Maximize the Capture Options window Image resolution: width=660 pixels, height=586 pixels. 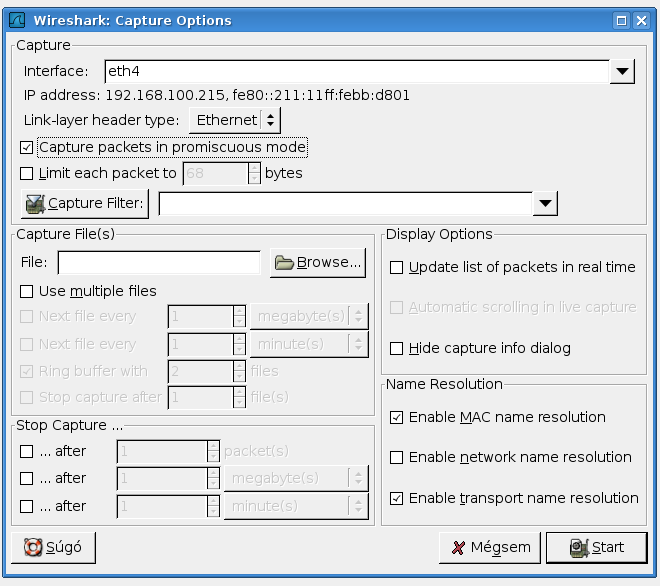point(621,20)
